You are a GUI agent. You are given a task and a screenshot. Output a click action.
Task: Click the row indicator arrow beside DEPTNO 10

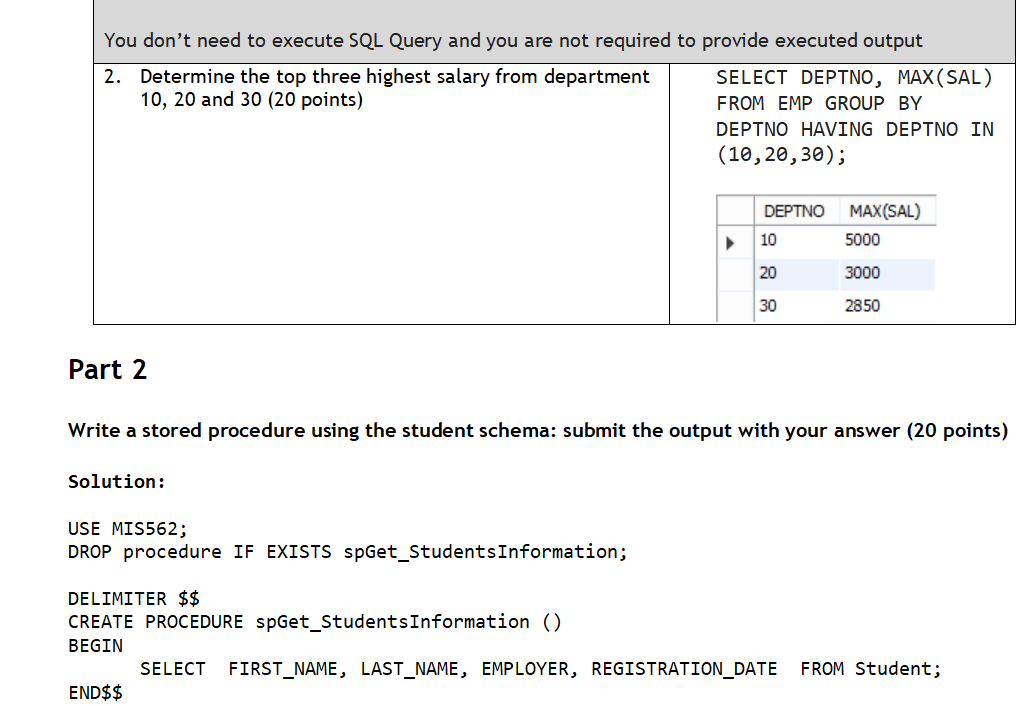[x=731, y=241]
